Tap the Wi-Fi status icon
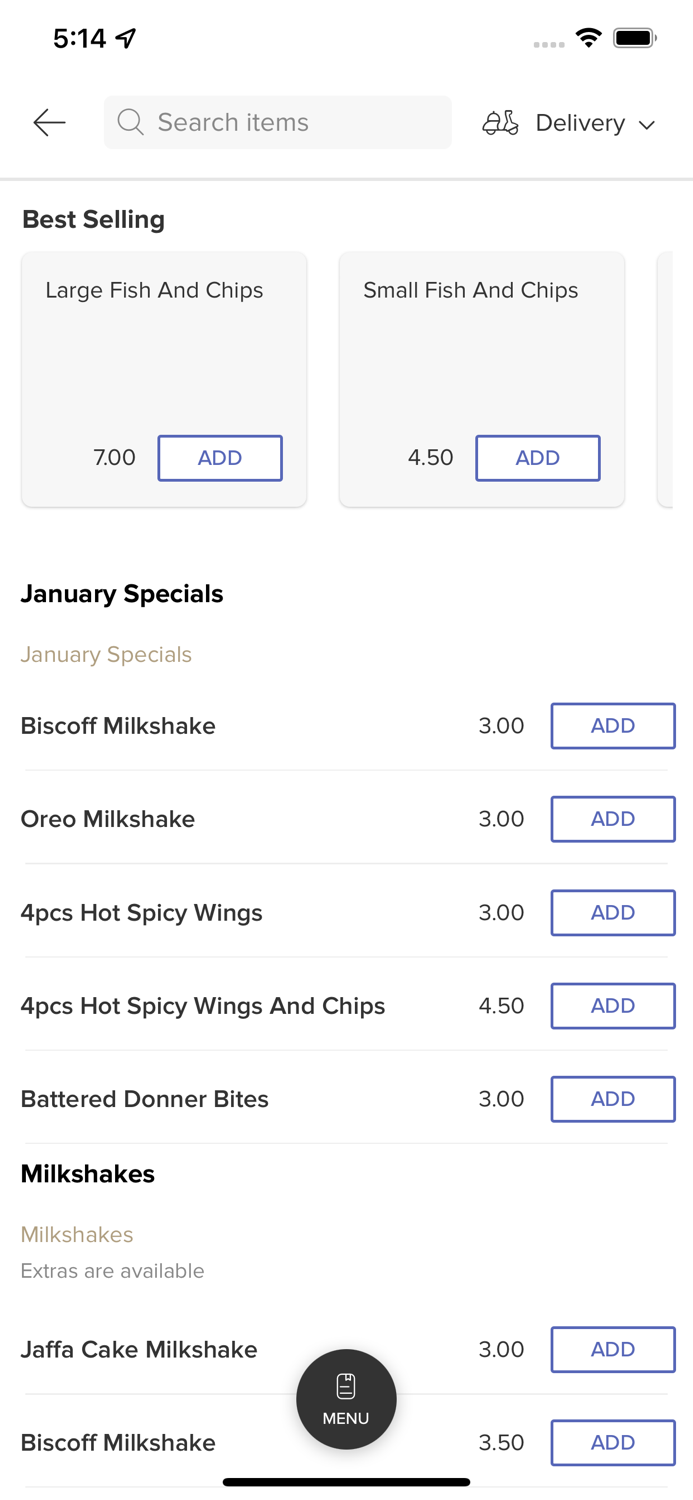 point(588,38)
